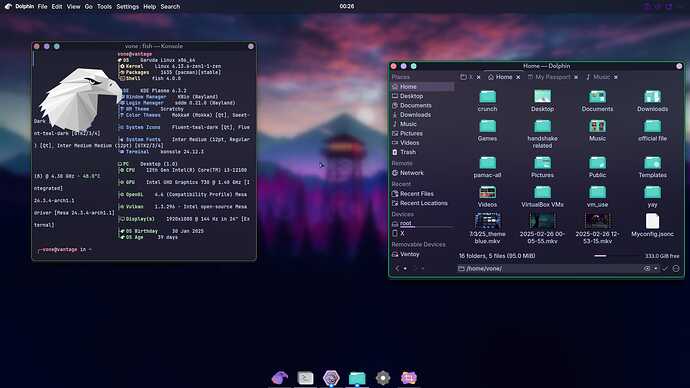
Task: Click the checkmark icon in the Dolphin bottom bar
Action: [x=665, y=268]
